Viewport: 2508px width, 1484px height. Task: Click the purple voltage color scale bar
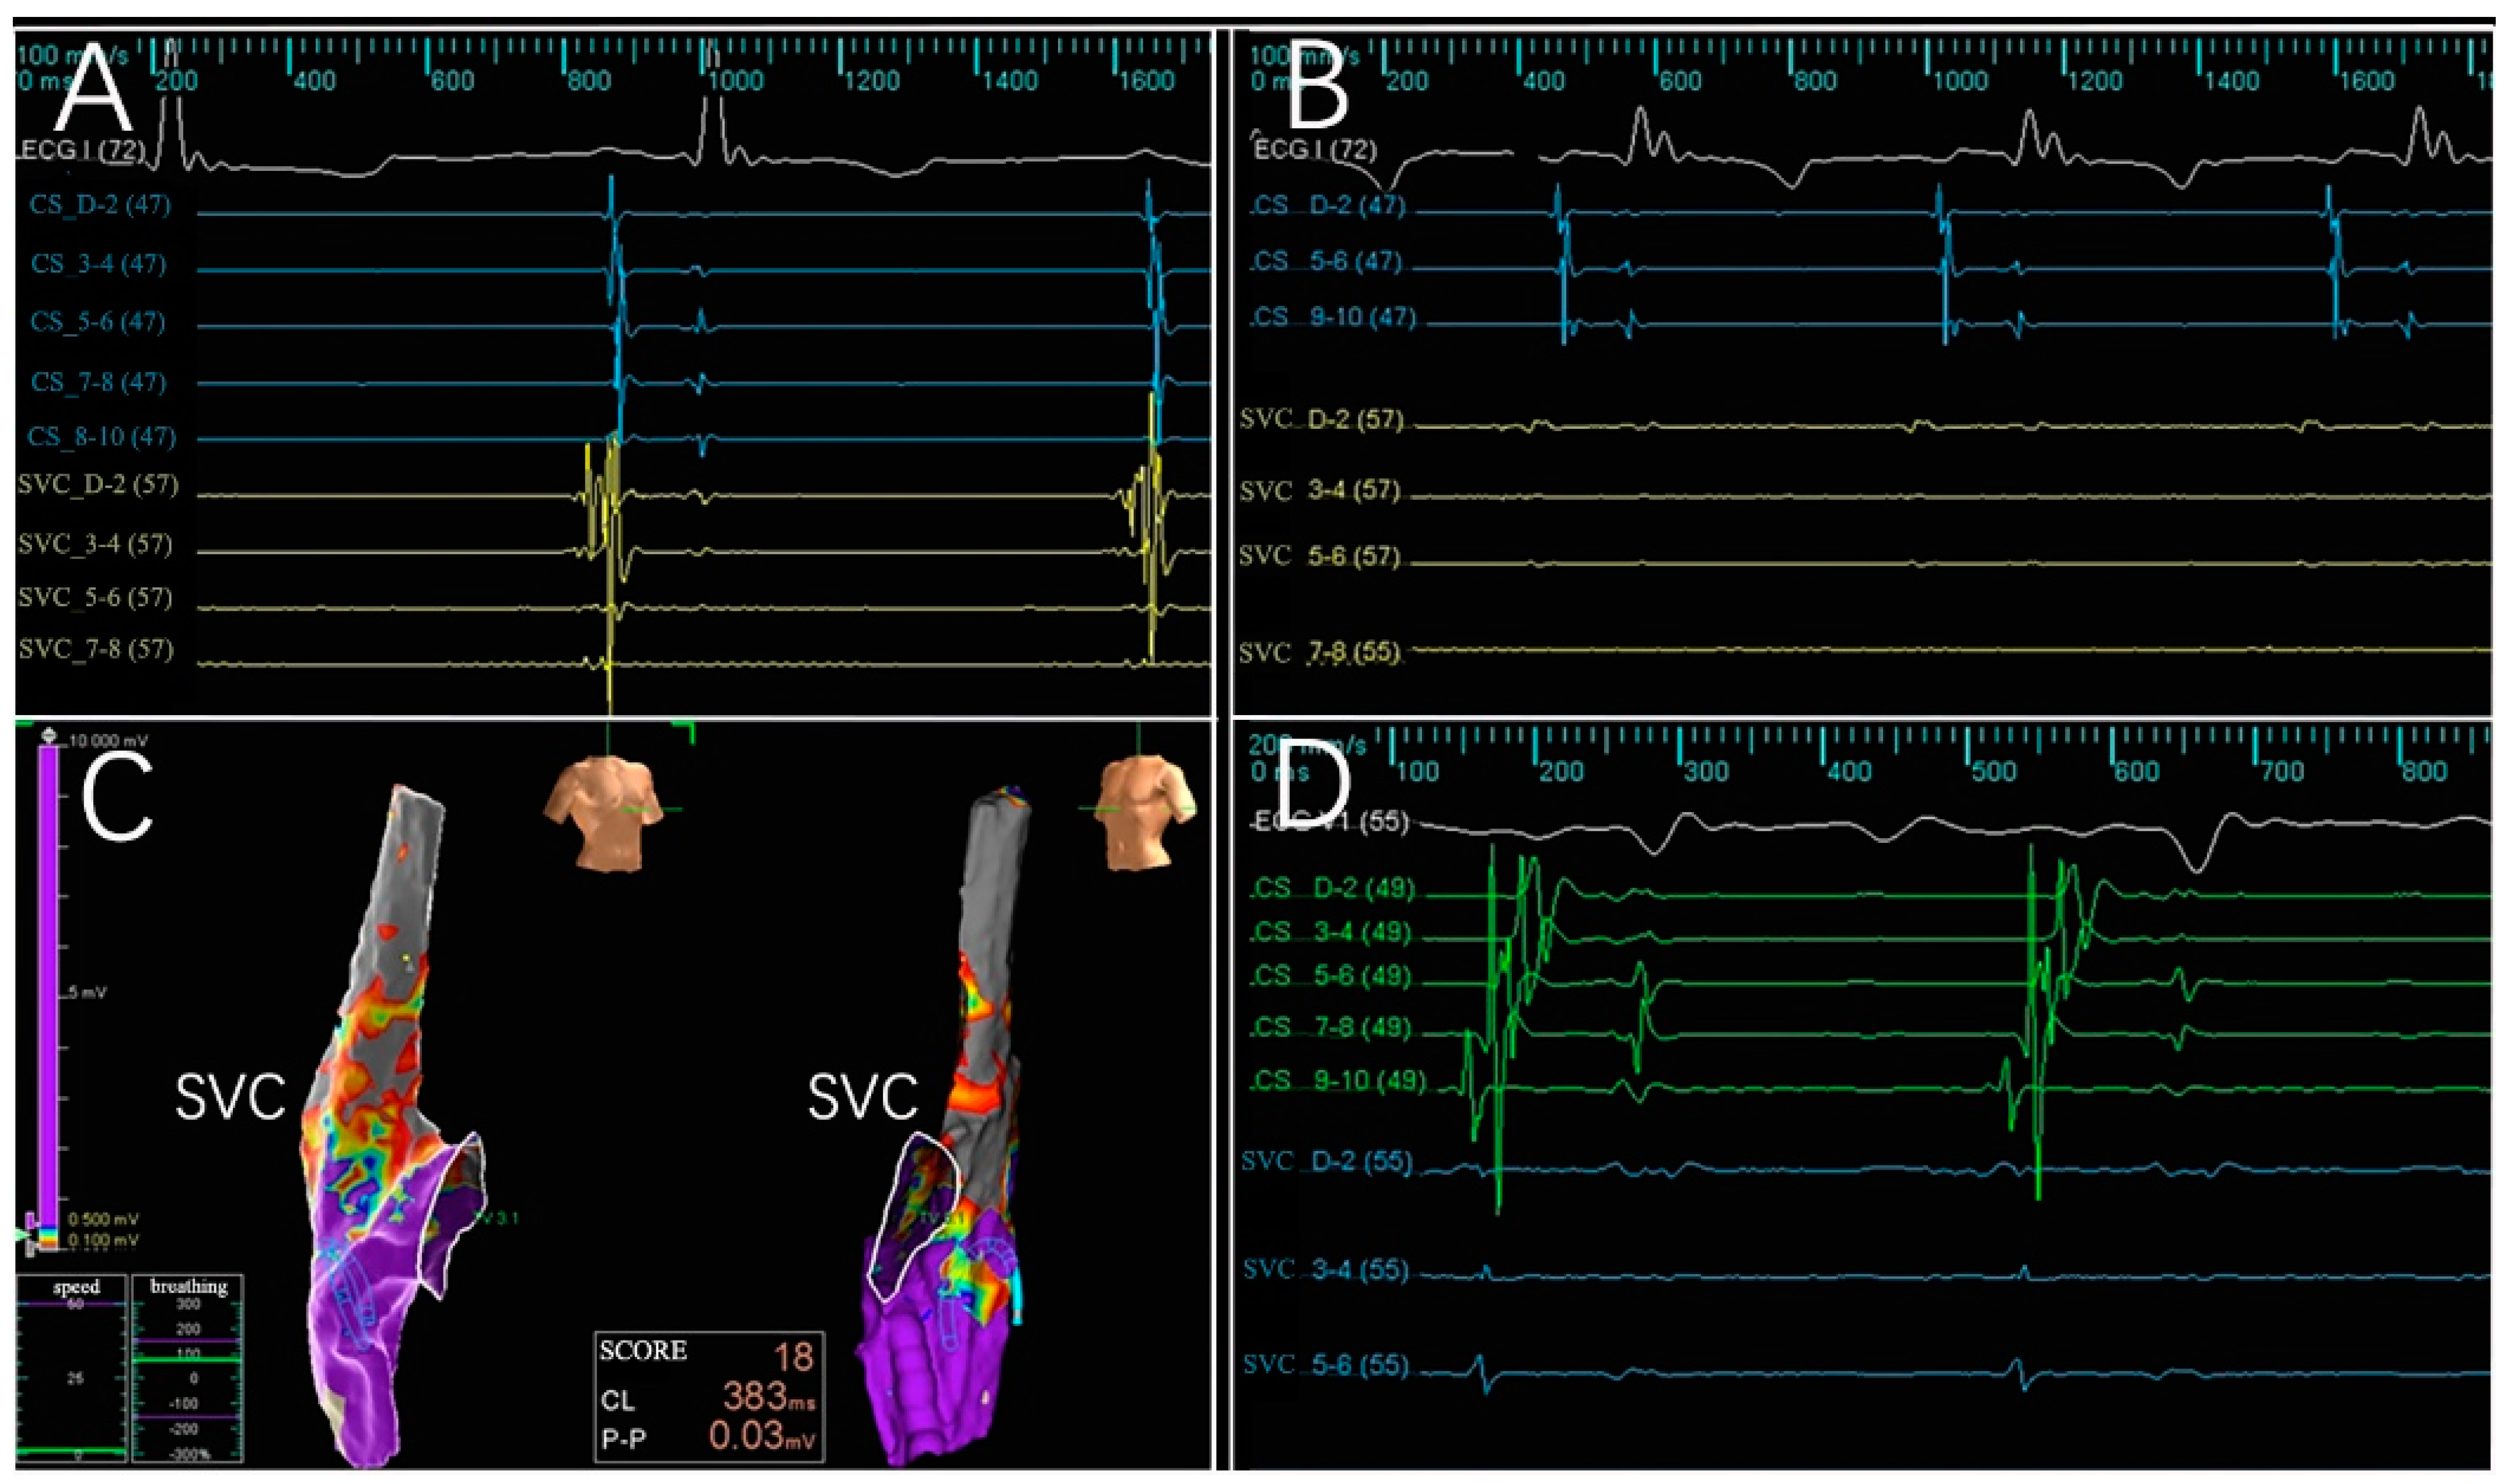(x=49, y=980)
